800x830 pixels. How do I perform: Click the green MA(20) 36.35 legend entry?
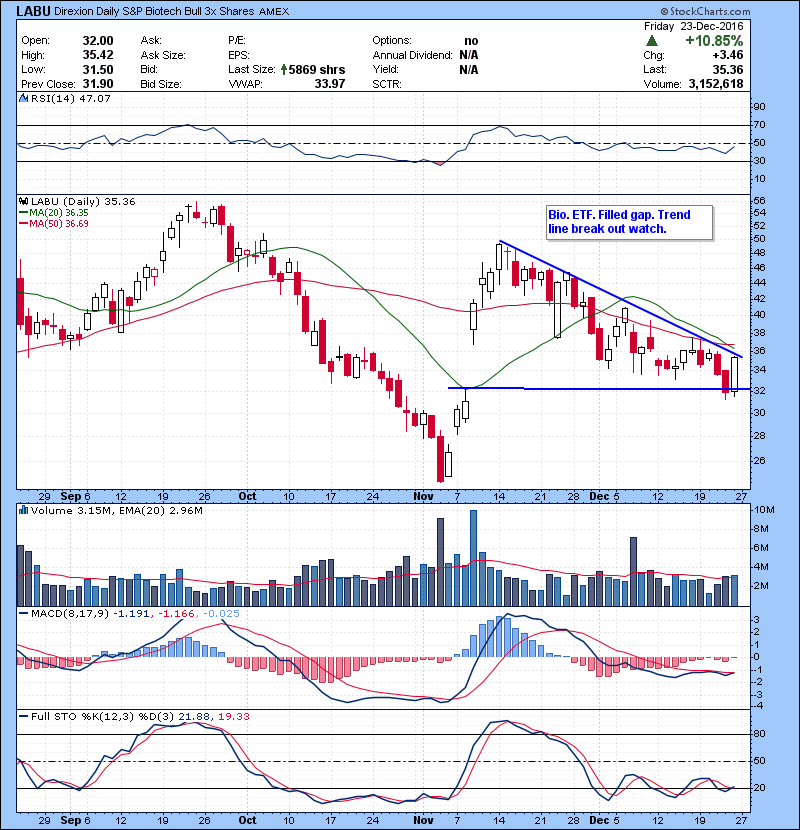(x=53, y=213)
